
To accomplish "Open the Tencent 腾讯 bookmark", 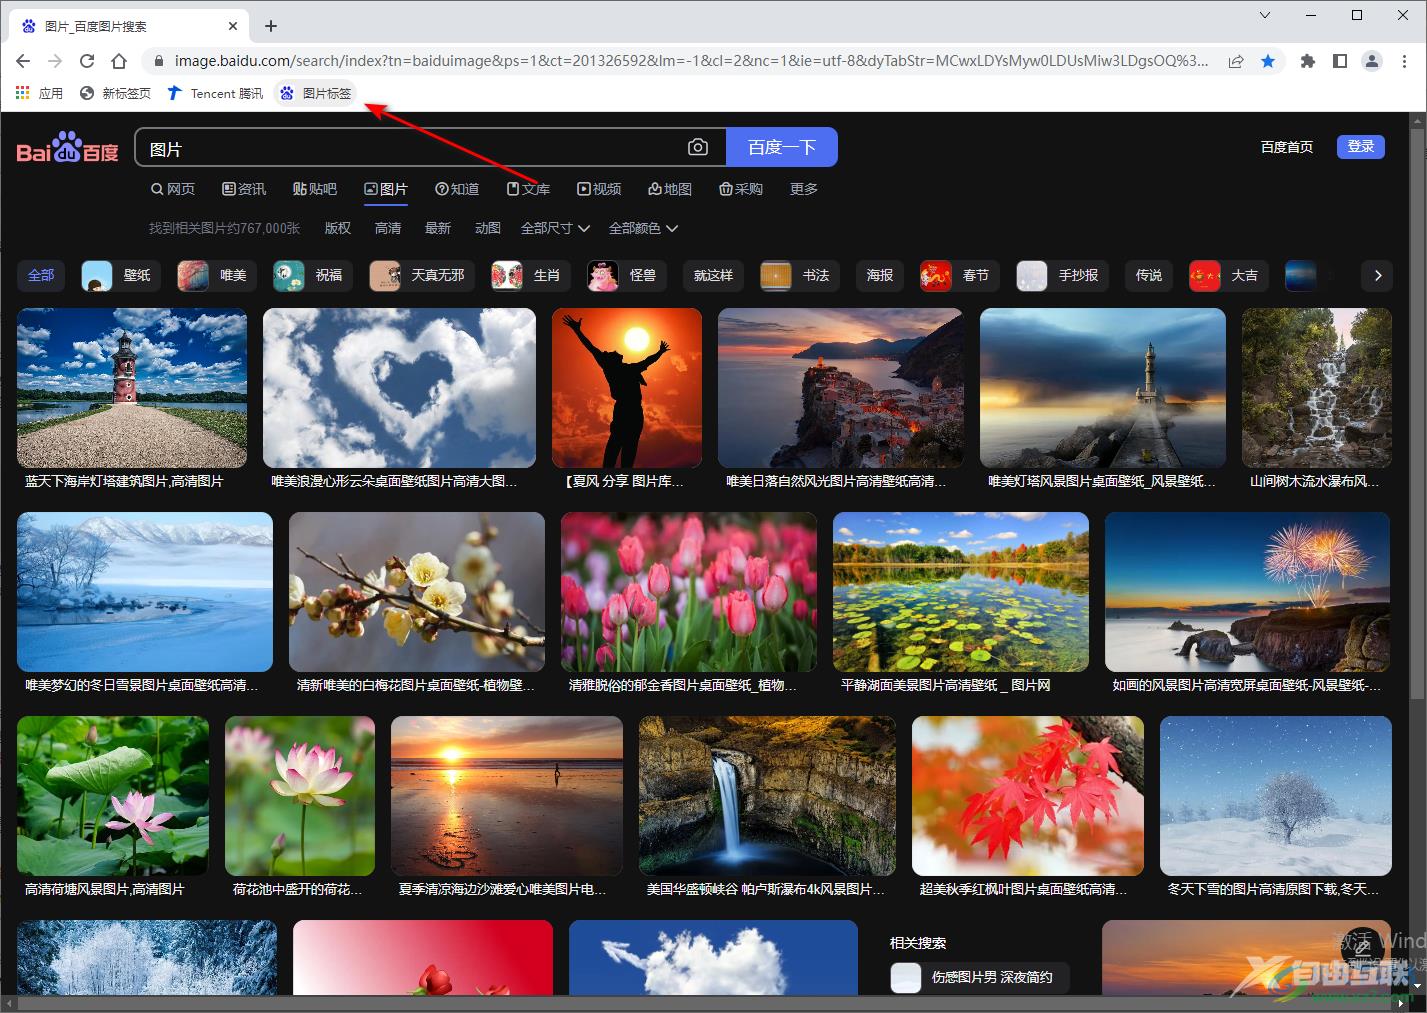I will [x=215, y=93].
